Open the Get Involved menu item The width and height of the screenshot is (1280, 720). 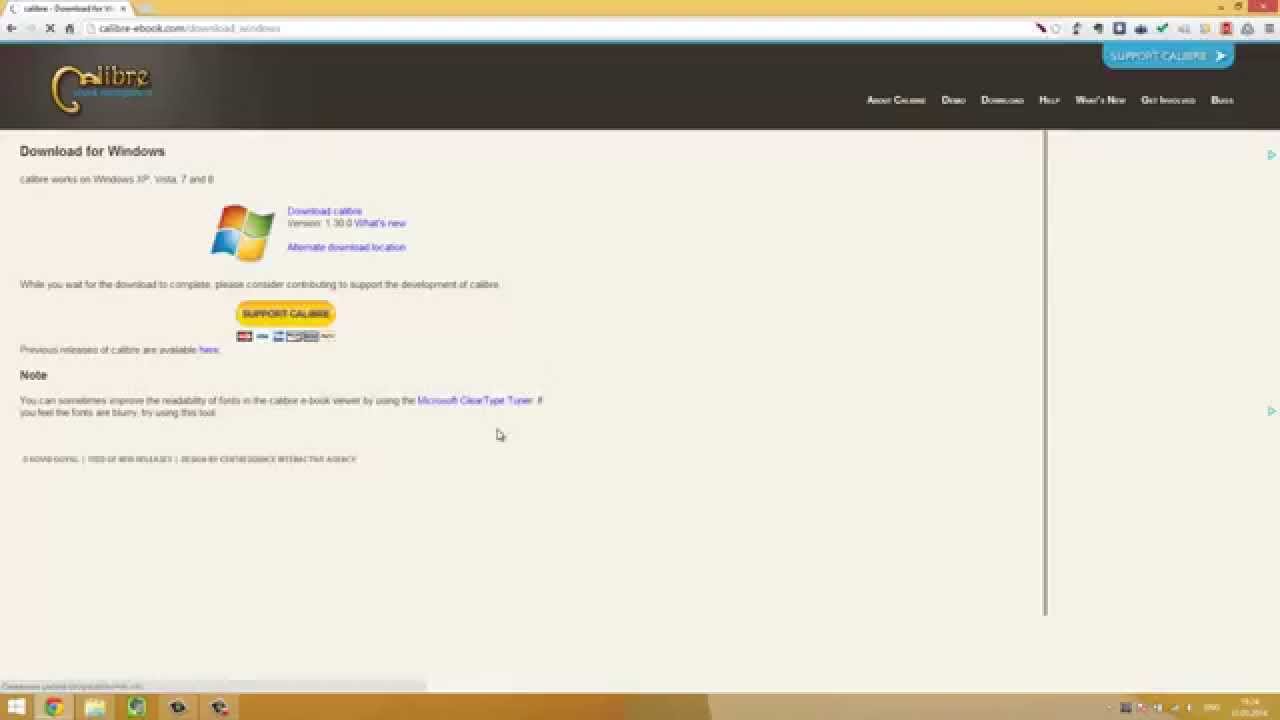(1168, 100)
